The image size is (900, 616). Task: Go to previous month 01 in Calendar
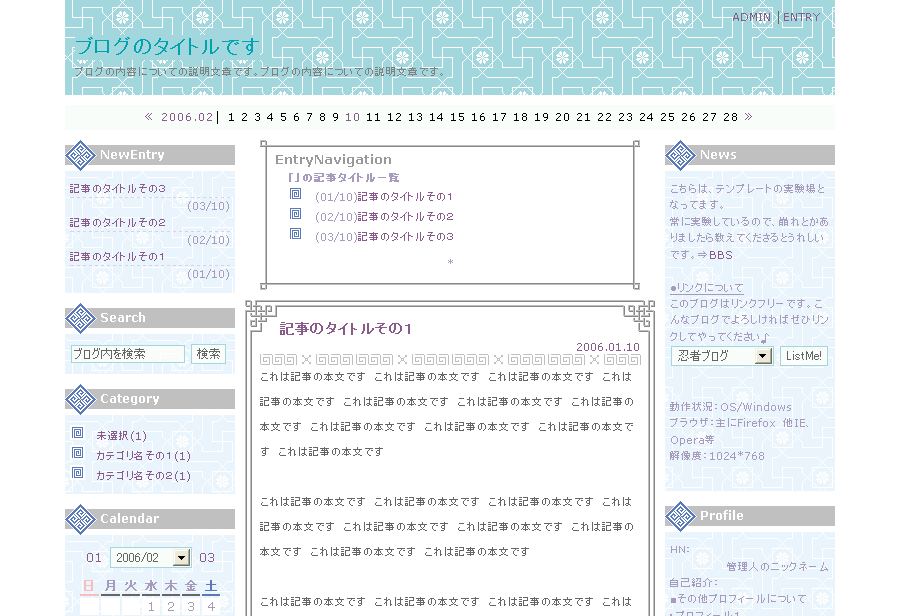[94, 558]
